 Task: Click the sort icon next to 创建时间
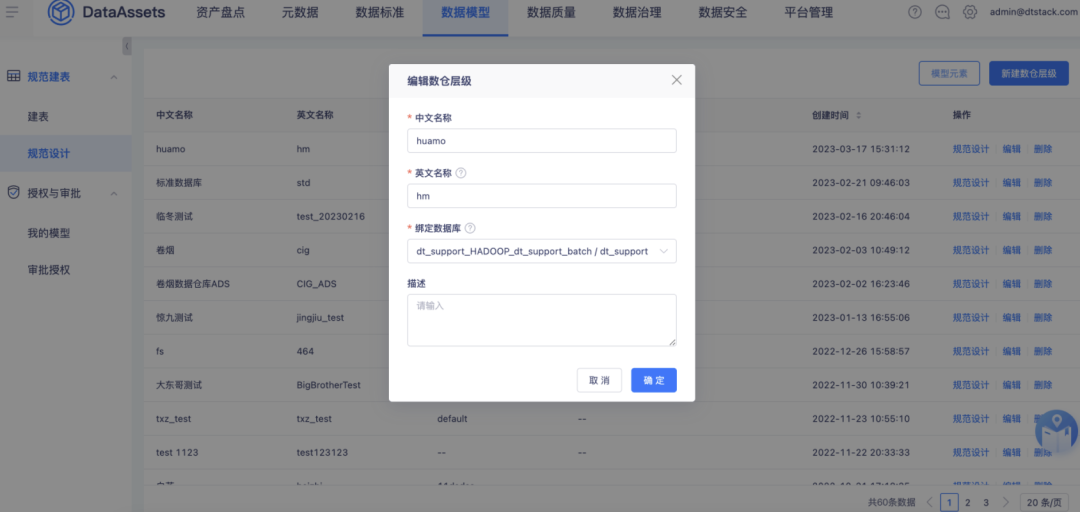[858, 115]
